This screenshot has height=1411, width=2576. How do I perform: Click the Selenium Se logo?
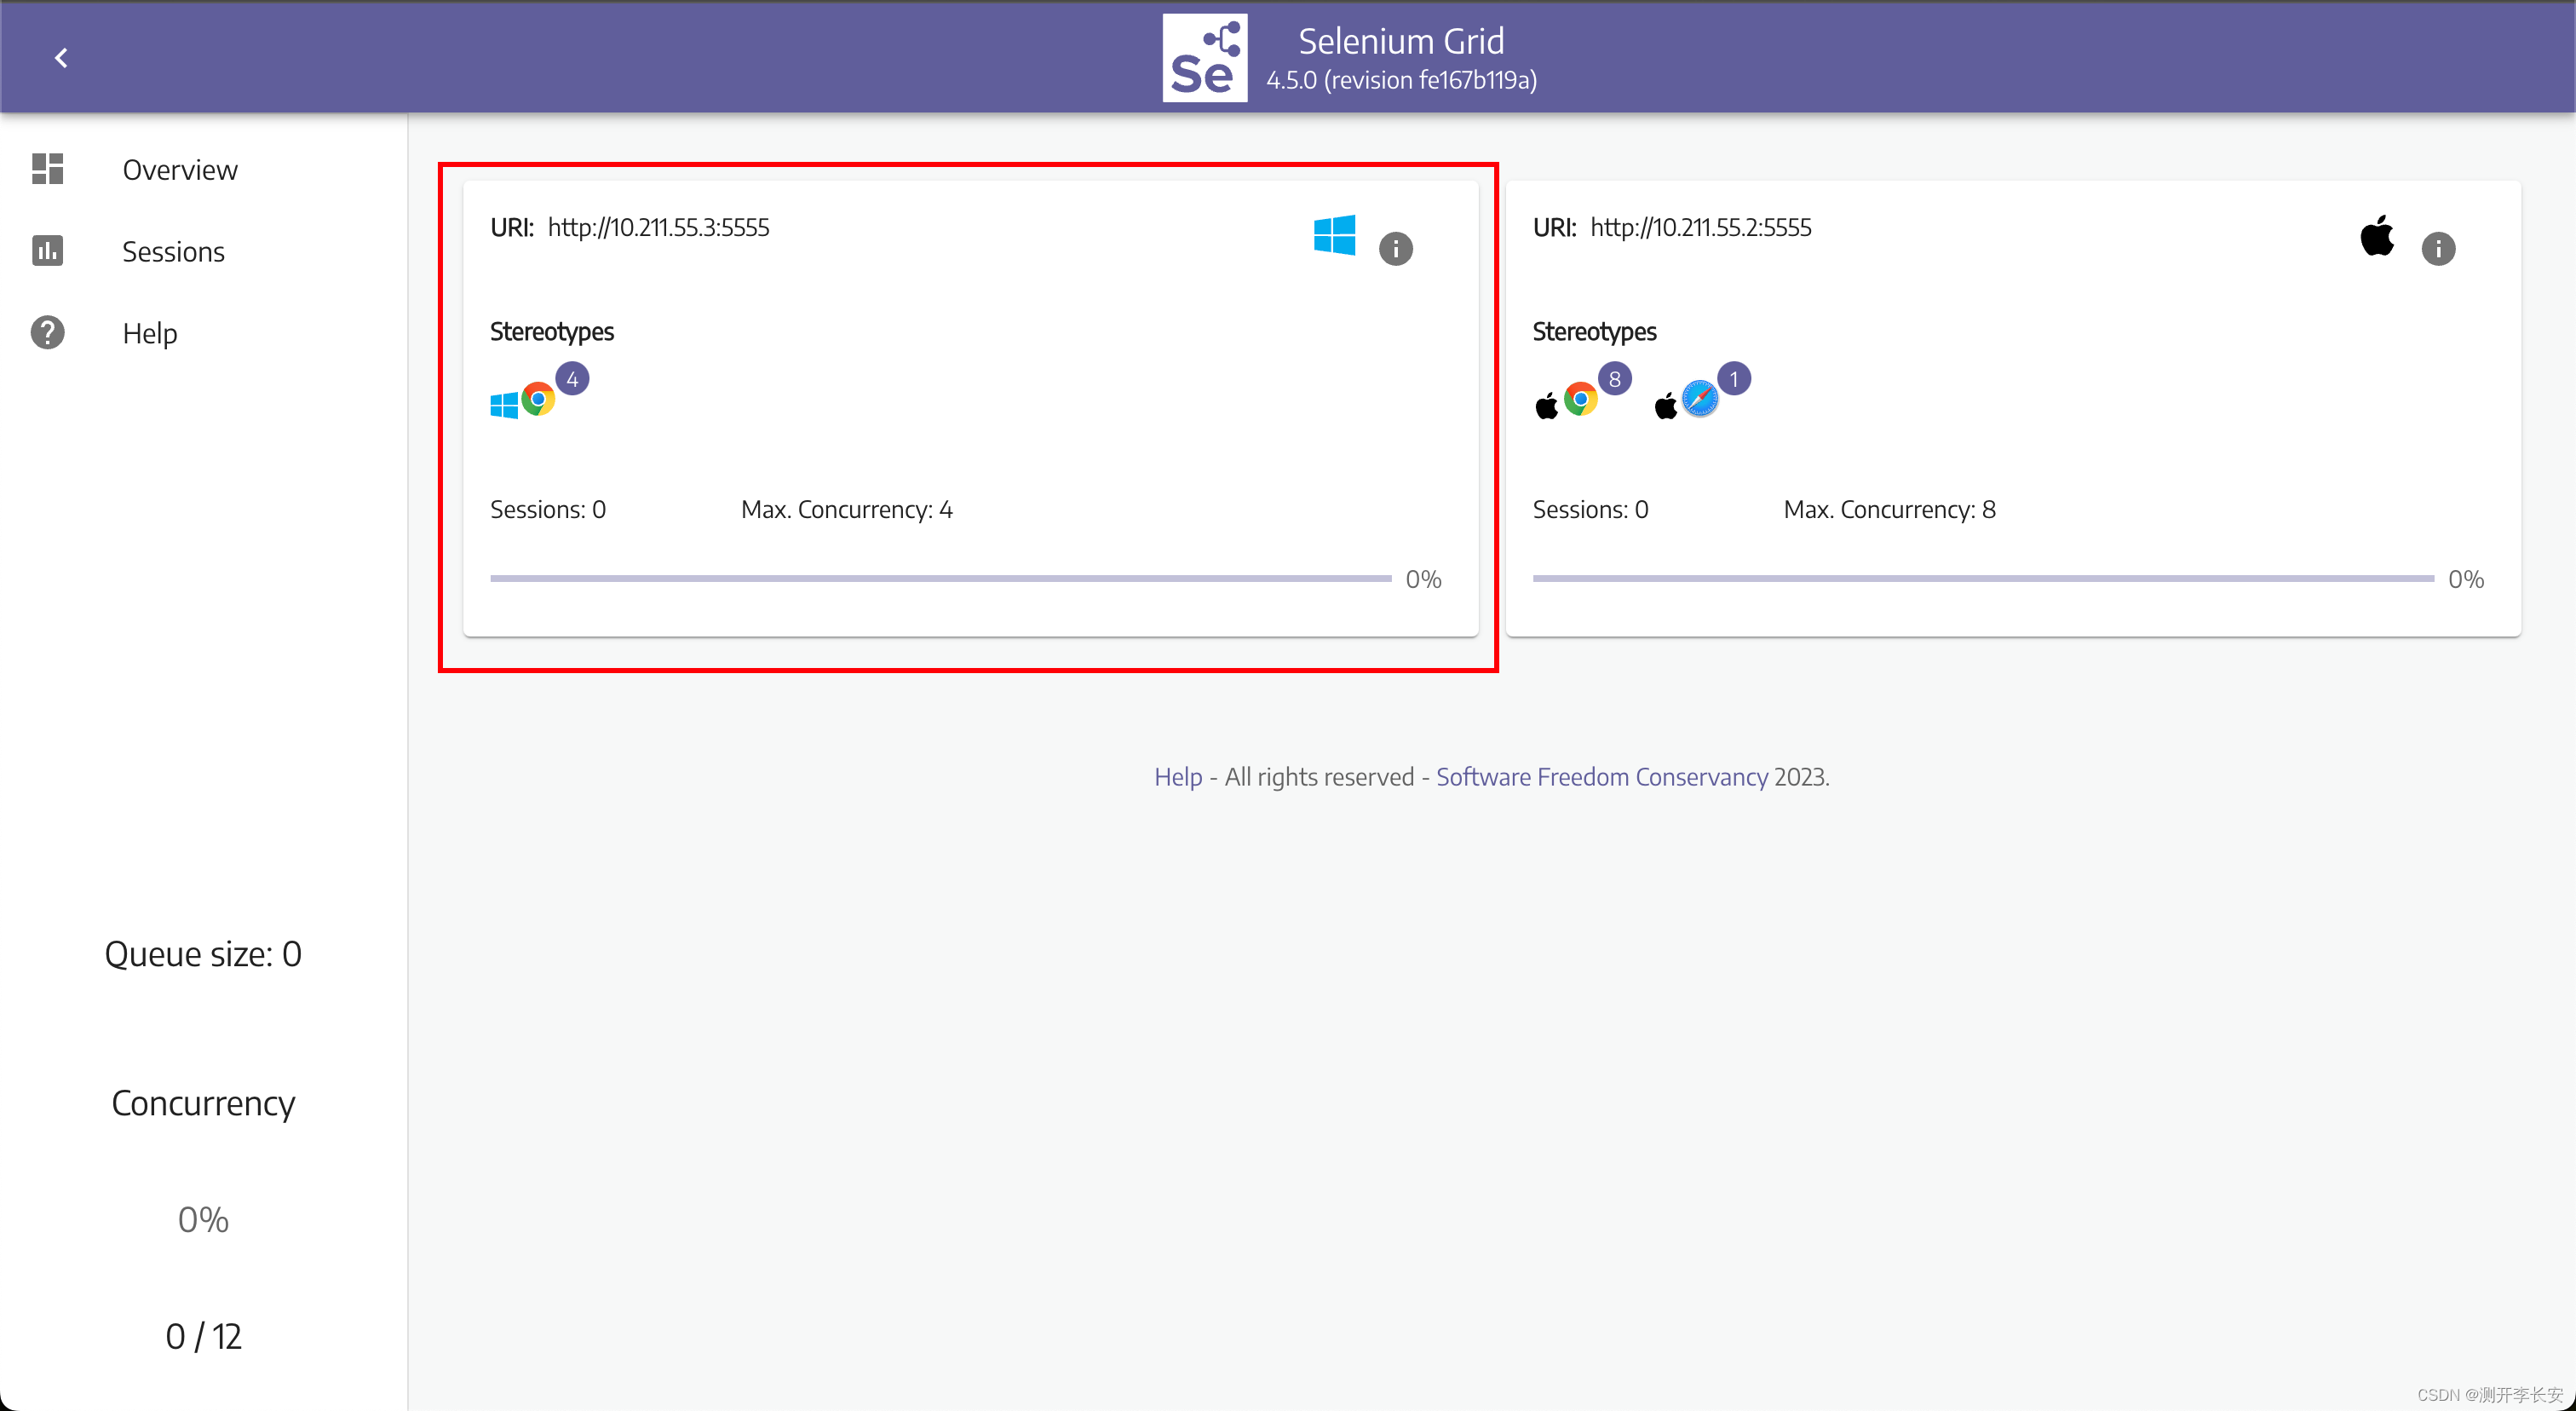click(x=1204, y=58)
